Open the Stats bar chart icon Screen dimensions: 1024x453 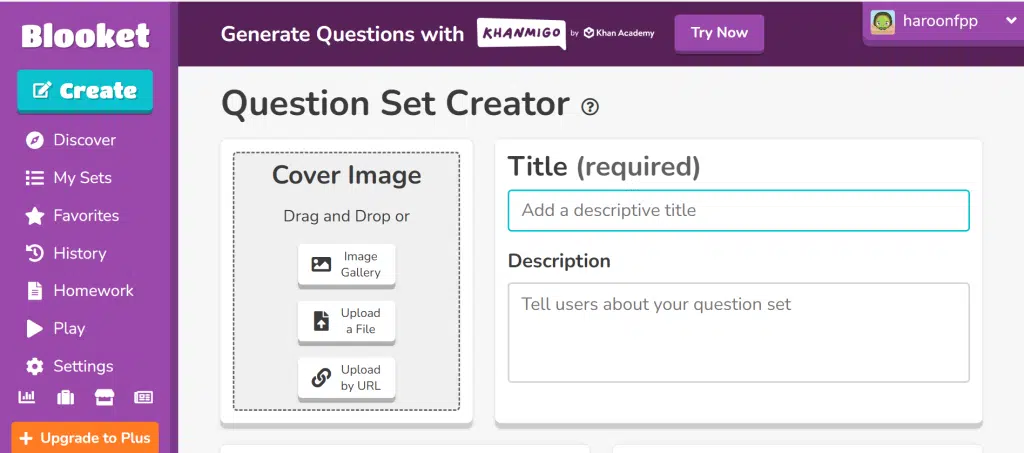[27, 397]
